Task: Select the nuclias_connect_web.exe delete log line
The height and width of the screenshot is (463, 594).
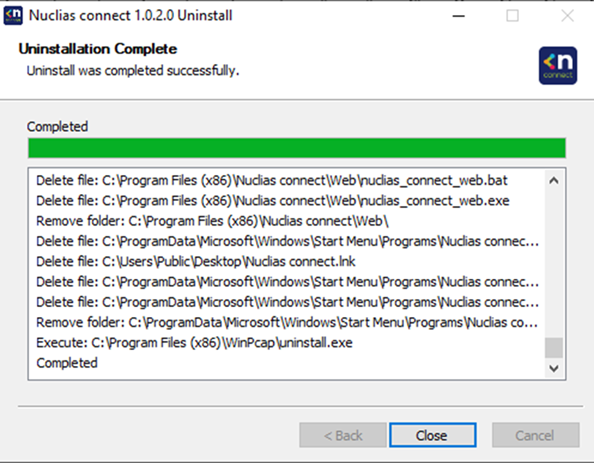Action: (x=272, y=201)
